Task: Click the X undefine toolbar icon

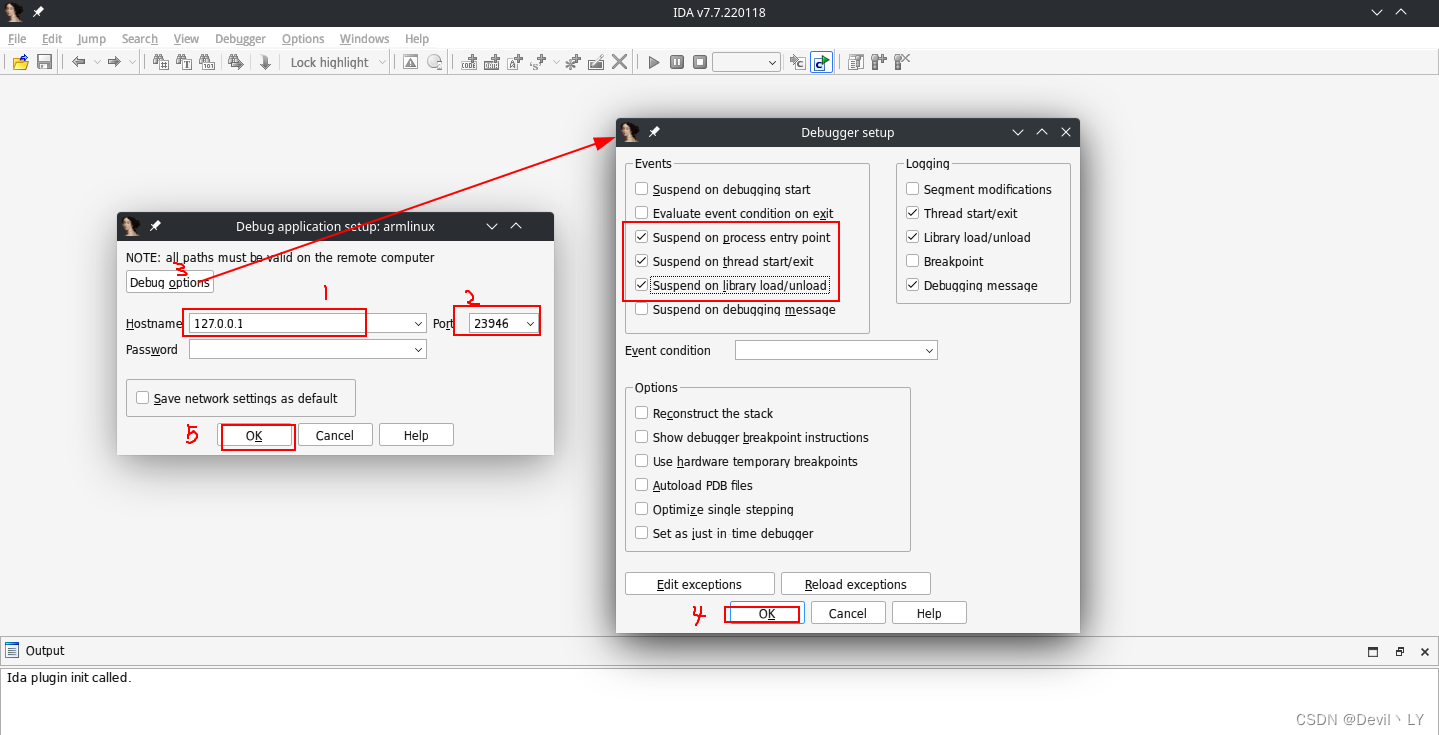Action: (x=620, y=62)
